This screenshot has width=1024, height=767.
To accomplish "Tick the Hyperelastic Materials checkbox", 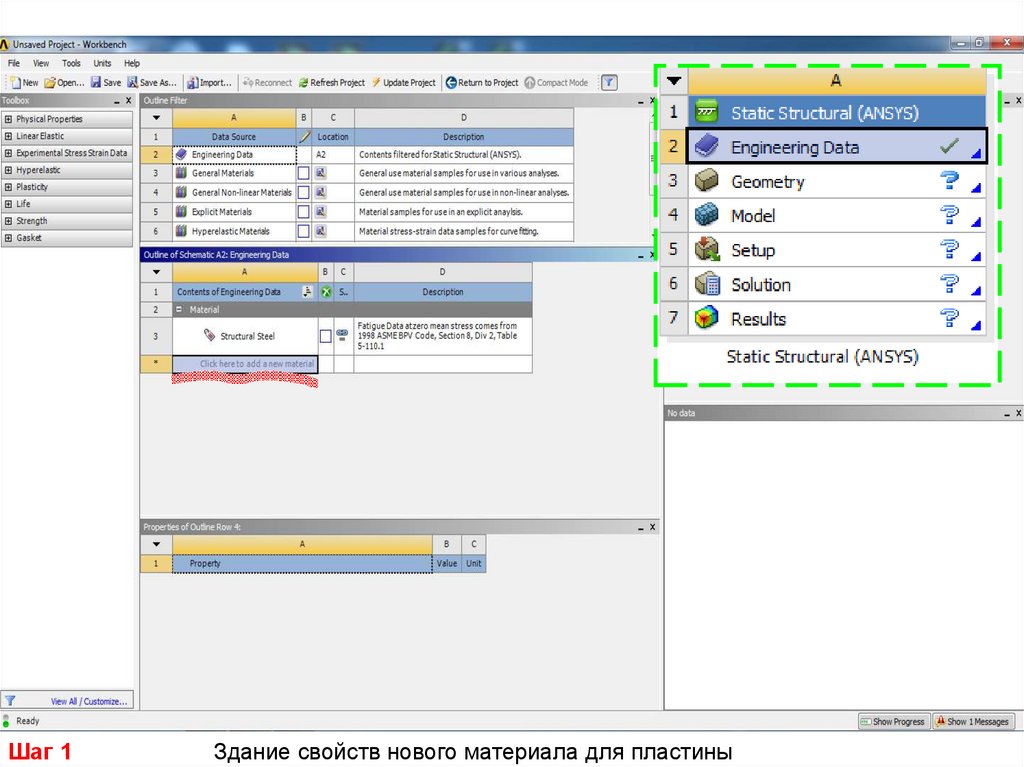I will (x=303, y=231).
